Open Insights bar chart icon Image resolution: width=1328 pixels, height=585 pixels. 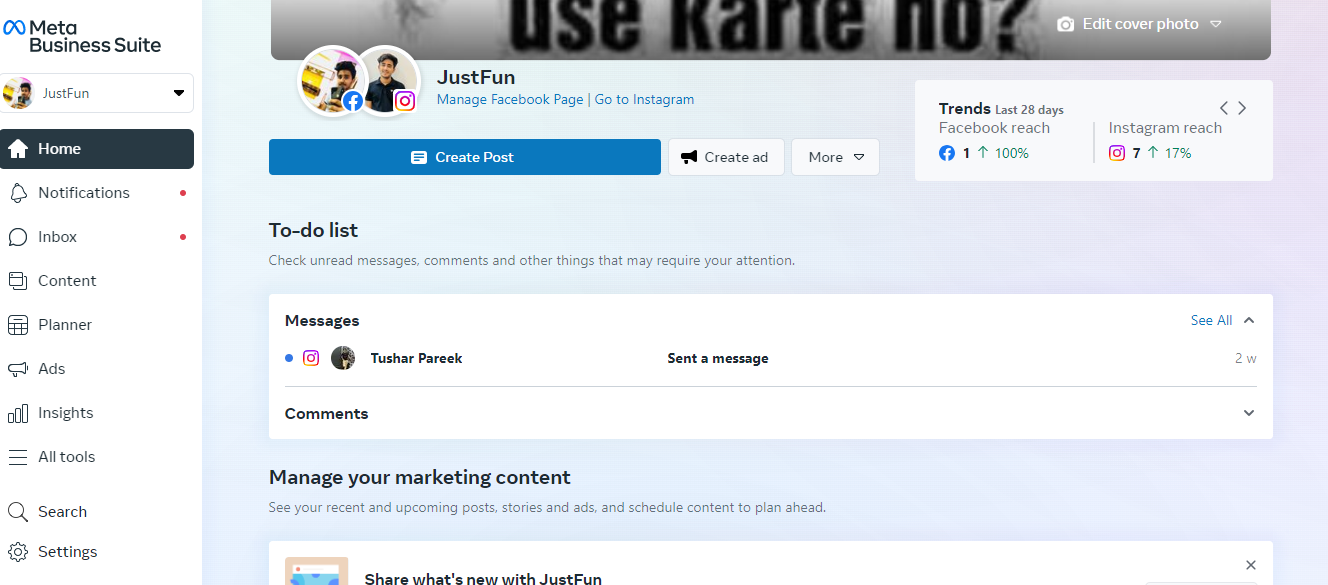tap(18, 413)
